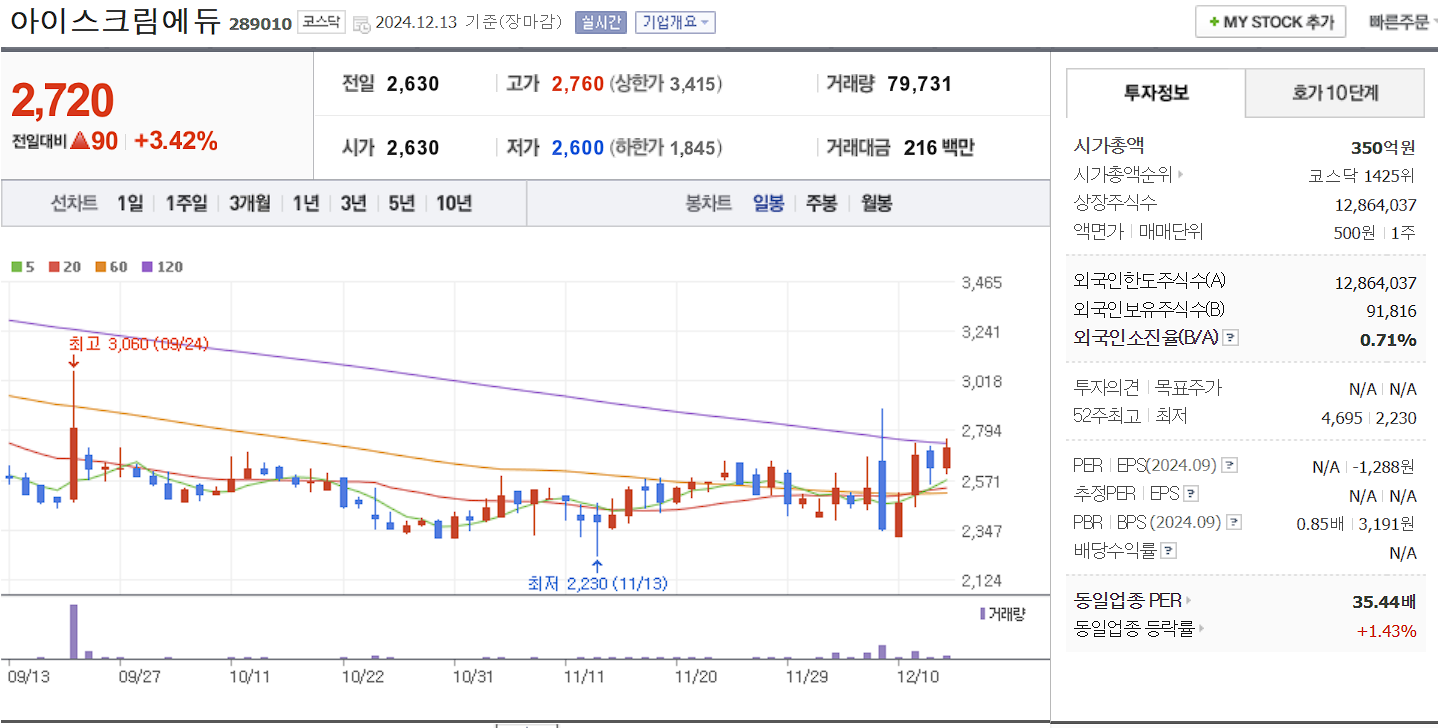The width and height of the screenshot is (1438, 728).
Task: Switch to the 주봉 candlestick chart
Action: 822,204
